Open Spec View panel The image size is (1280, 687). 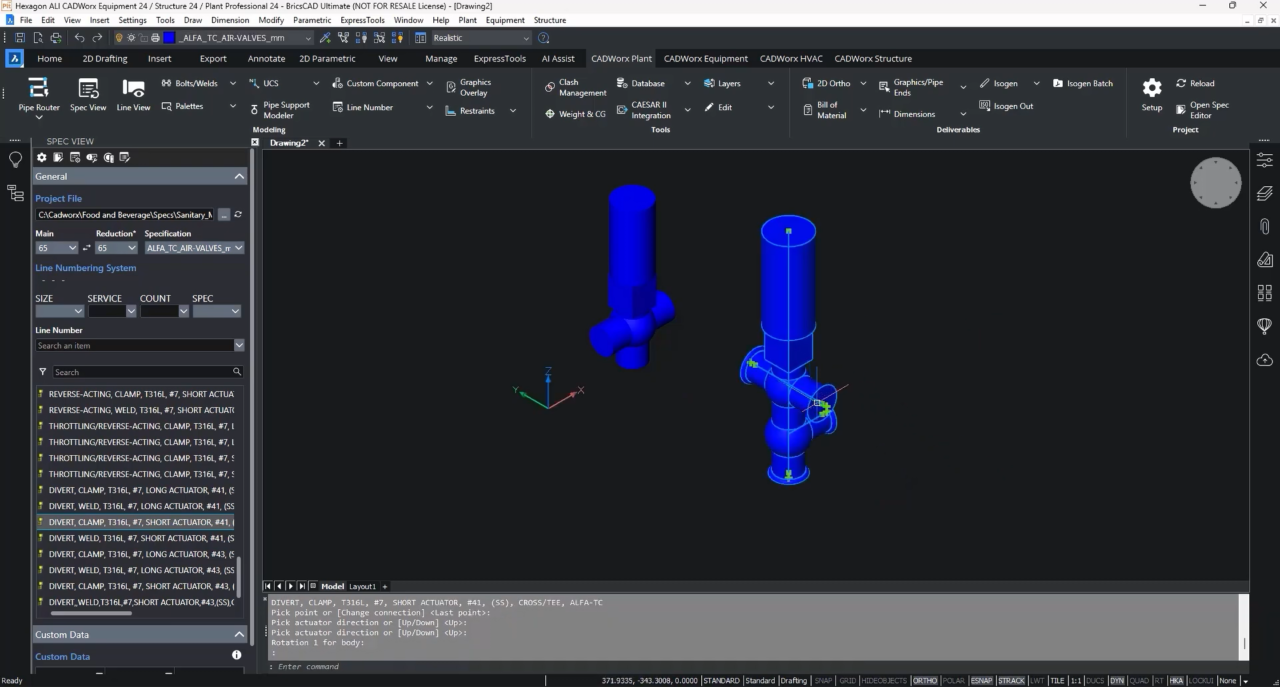[88, 94]
